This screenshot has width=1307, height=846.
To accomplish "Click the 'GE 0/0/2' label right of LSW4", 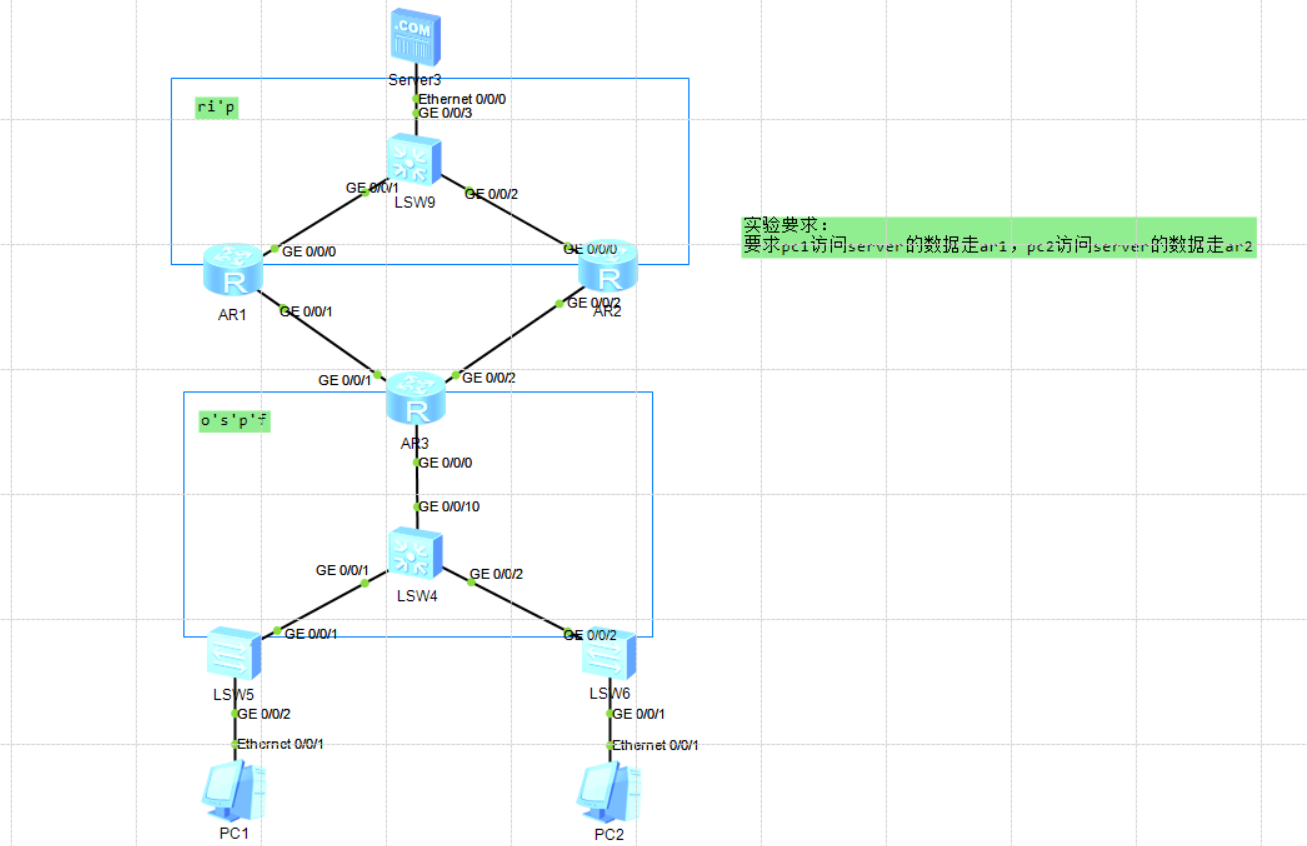I will click(x=496, y=574).
